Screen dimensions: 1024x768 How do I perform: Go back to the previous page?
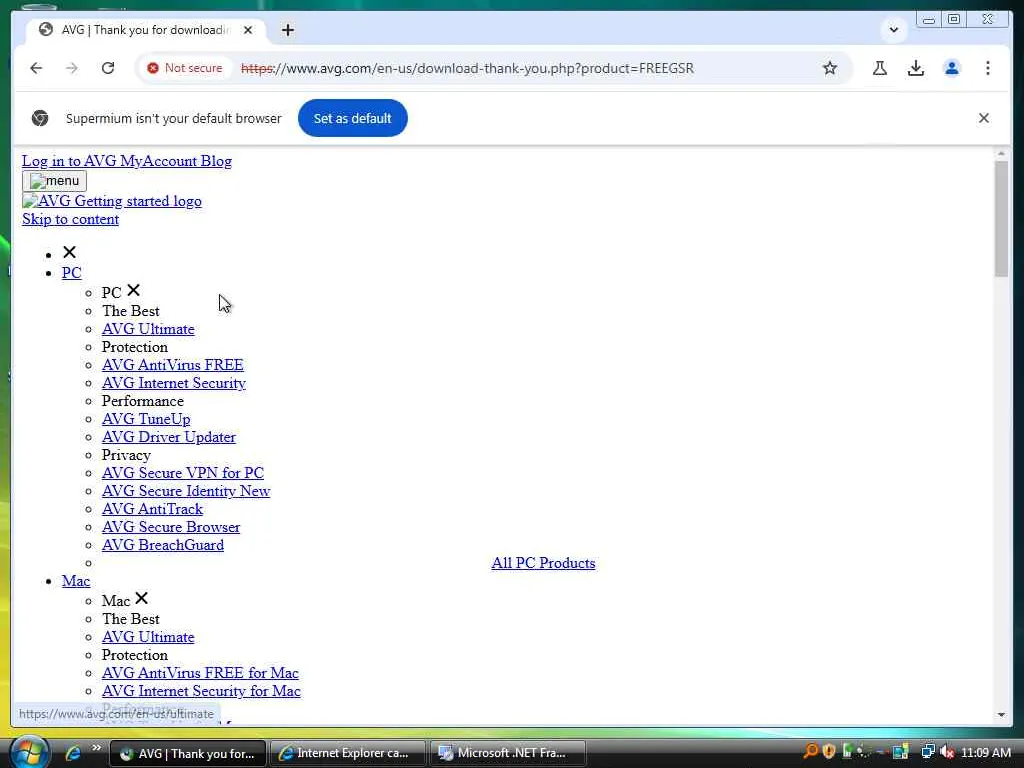click(x=36, y=68)
